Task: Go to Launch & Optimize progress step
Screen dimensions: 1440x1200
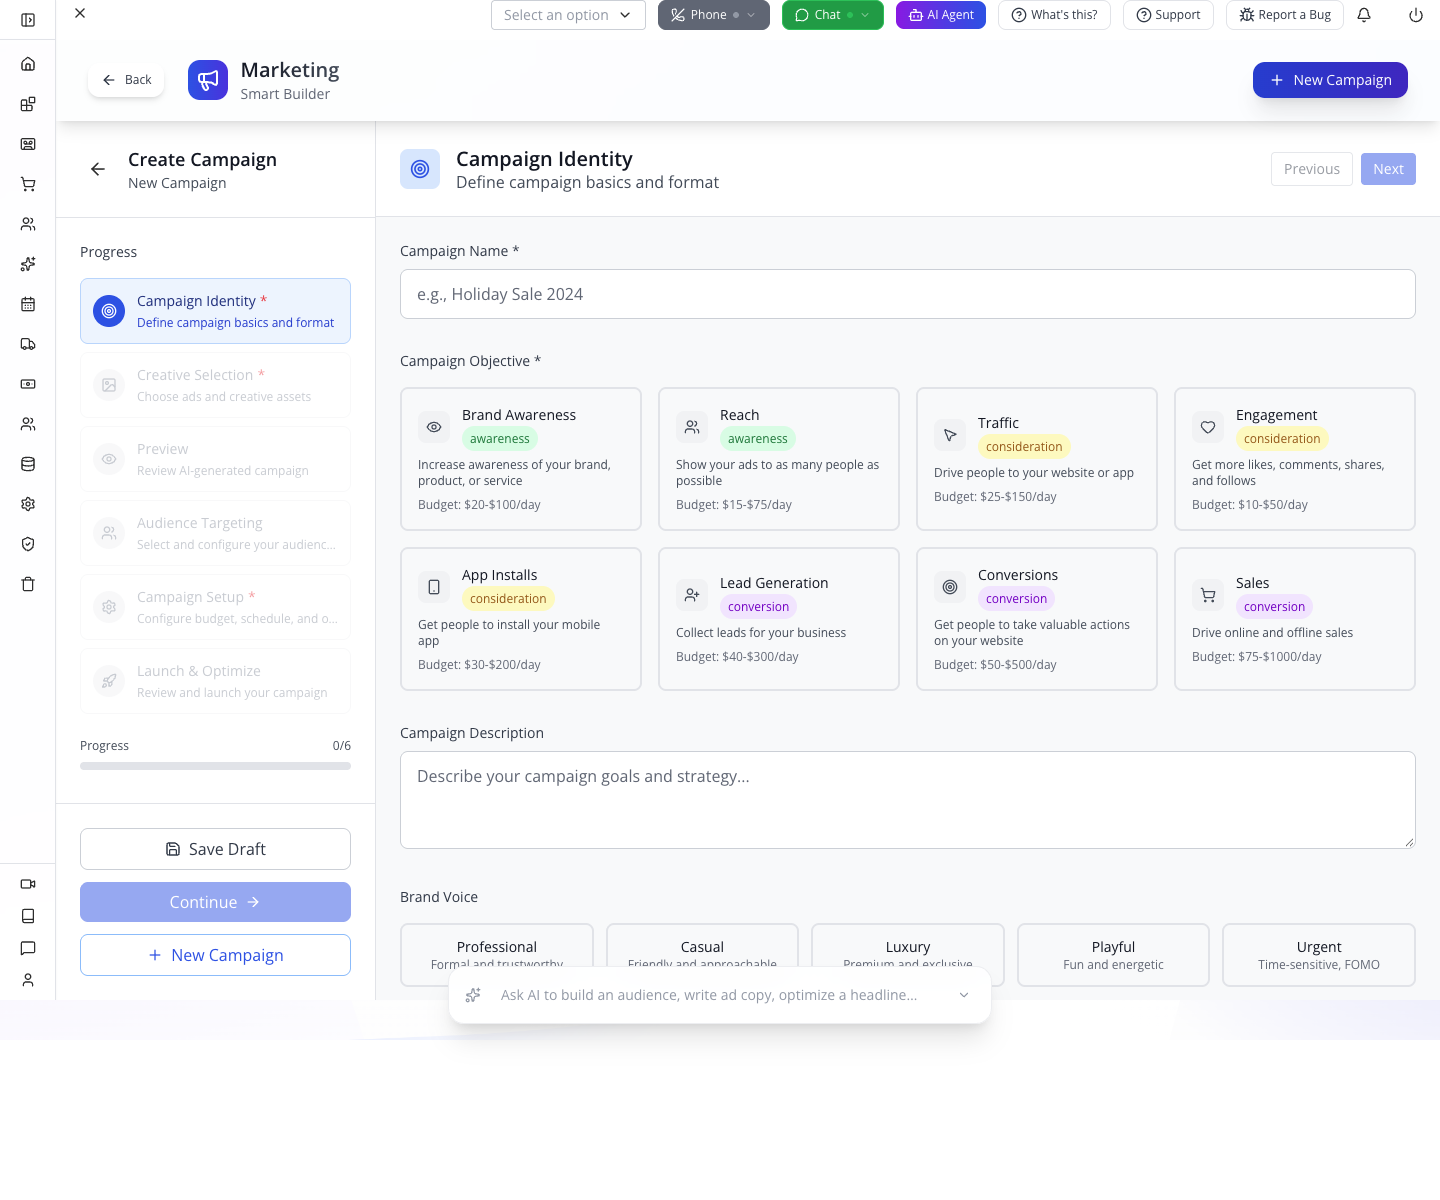Action: (x=215, y=681)
